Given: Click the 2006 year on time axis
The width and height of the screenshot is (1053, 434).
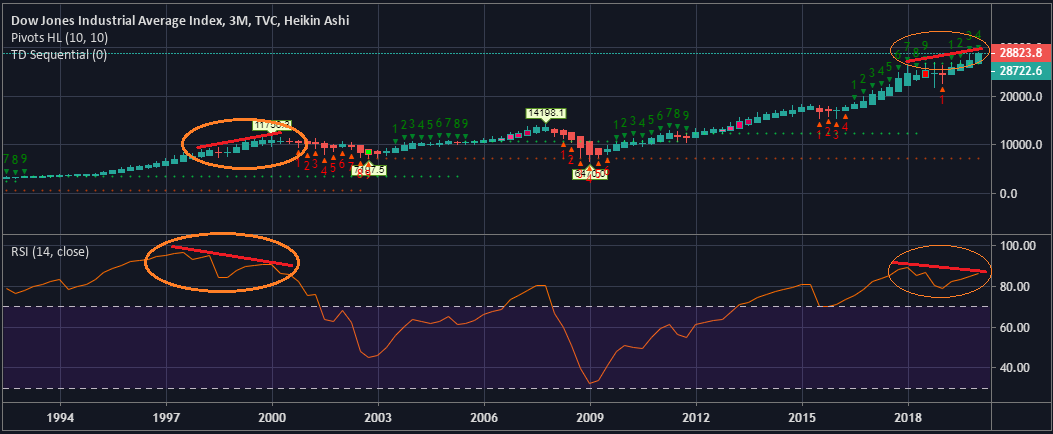Looking at the screenshot, I should 484,417.
